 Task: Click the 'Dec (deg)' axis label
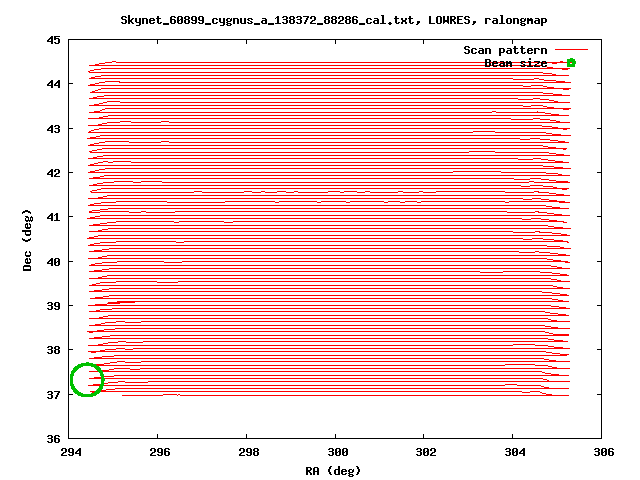[27, 240]
